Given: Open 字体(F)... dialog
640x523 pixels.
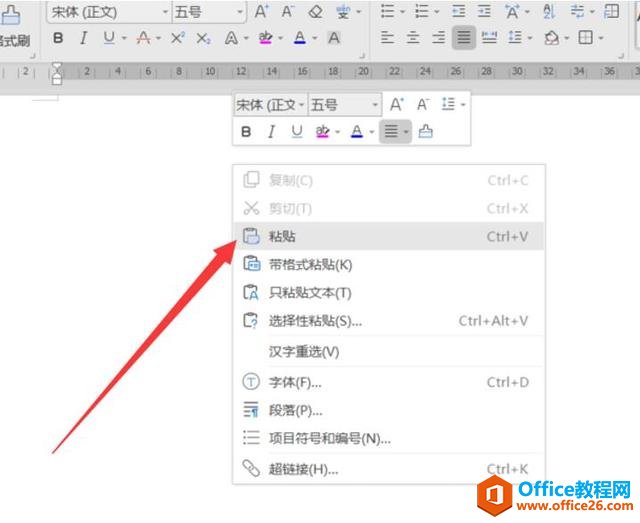Looking at the screenshot, I should 389,382.
